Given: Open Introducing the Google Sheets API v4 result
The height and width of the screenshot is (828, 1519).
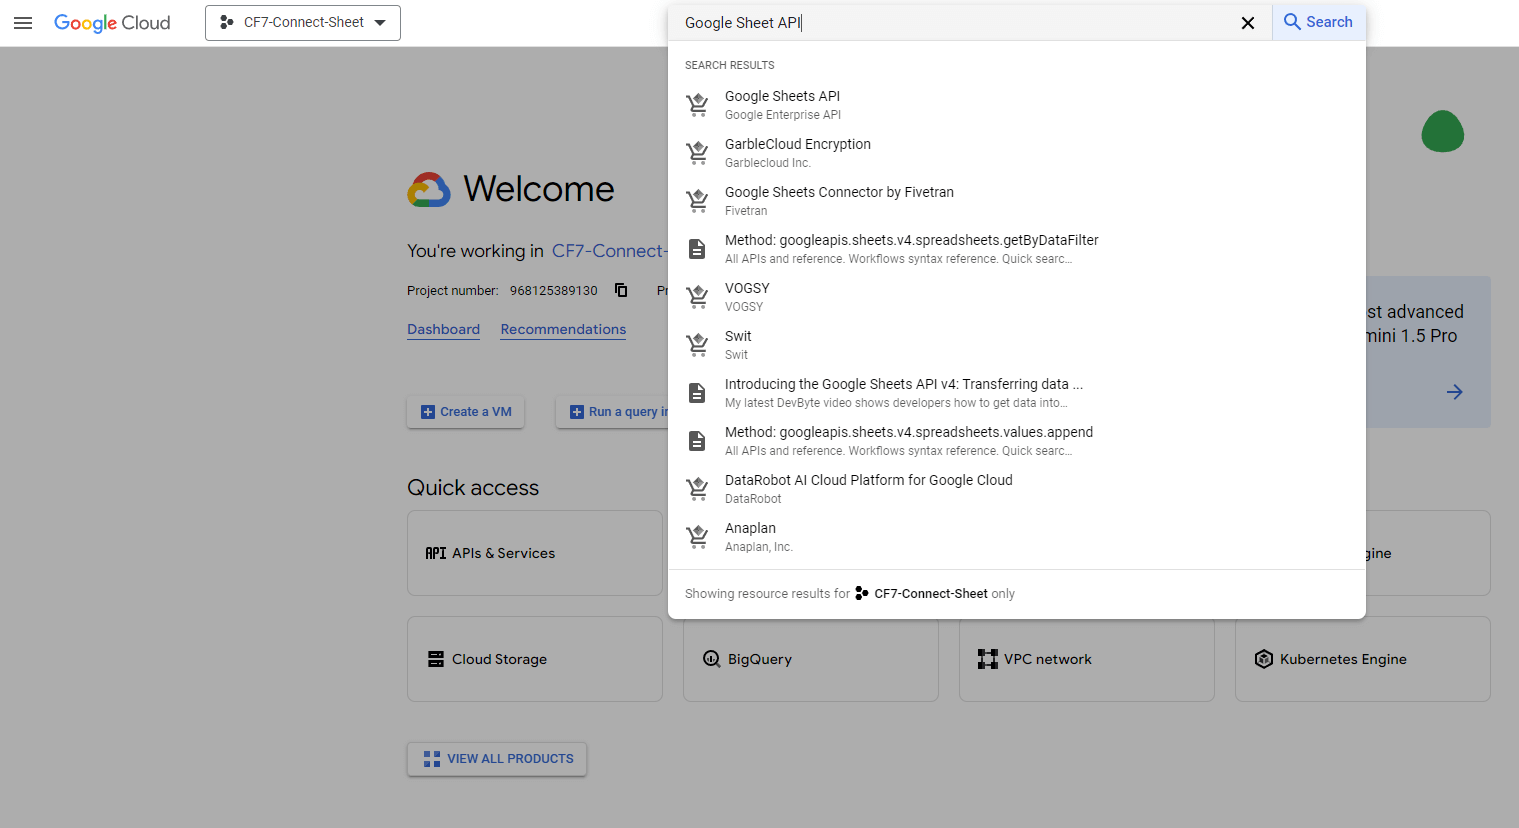Looking at the screenshot, I should tap(1017, 392).
